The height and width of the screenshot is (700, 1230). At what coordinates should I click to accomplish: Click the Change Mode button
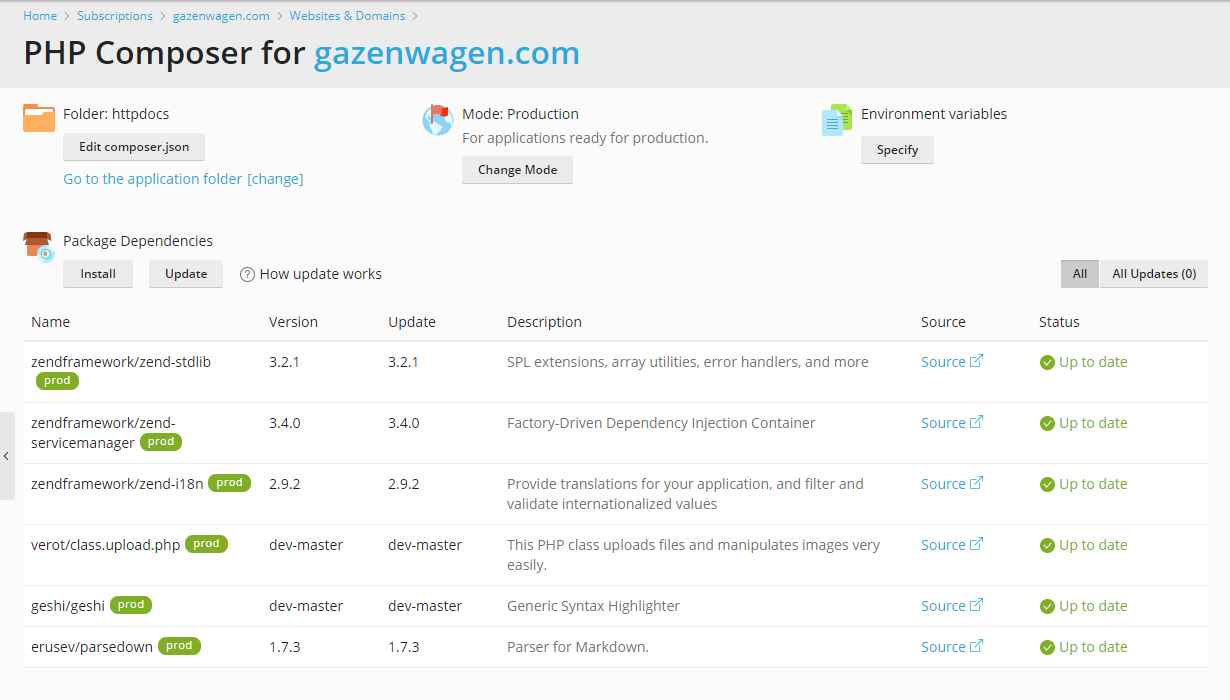coord(517,170)
